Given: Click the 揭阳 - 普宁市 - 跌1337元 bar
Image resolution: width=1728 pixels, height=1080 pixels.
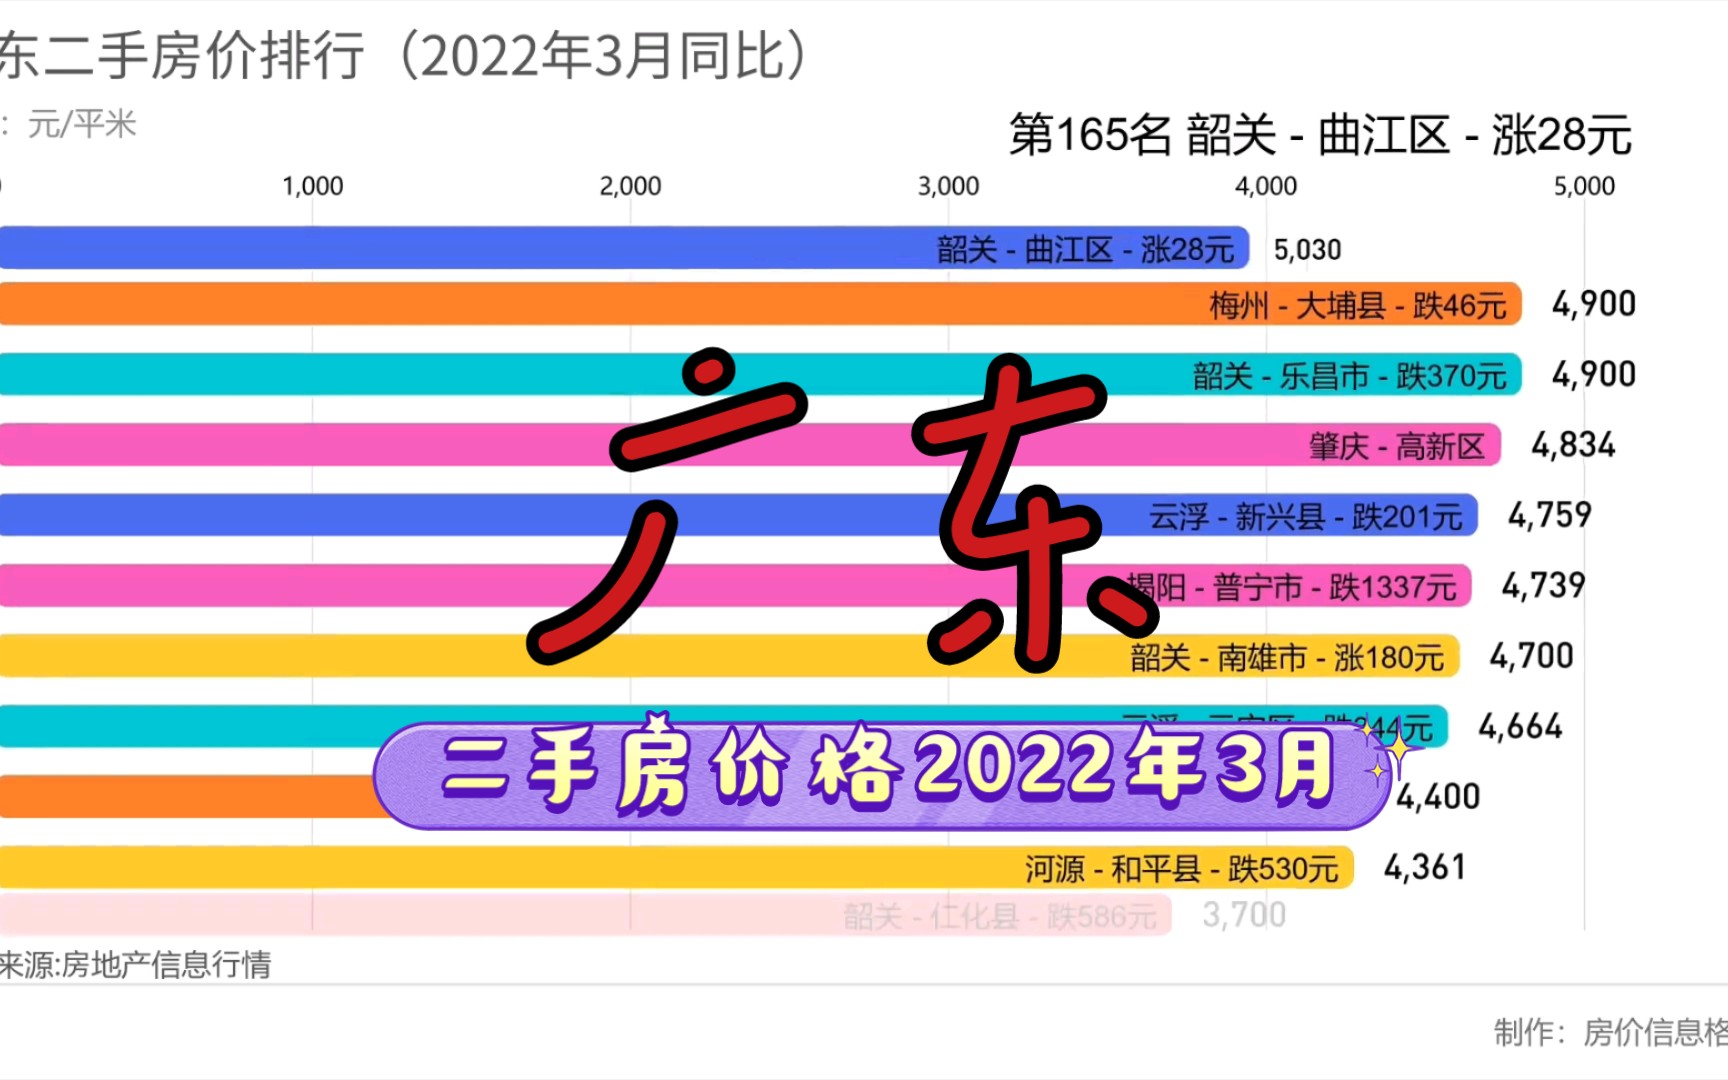Looking at the screenshot, I should tap(735, 586).
